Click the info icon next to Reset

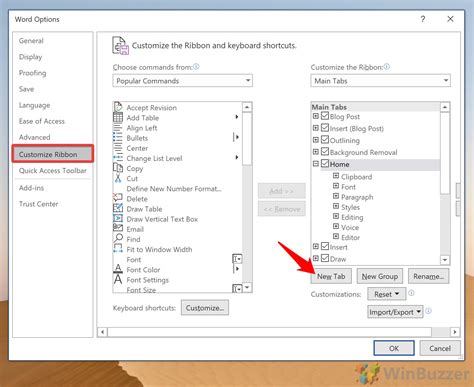coord(412,293)
